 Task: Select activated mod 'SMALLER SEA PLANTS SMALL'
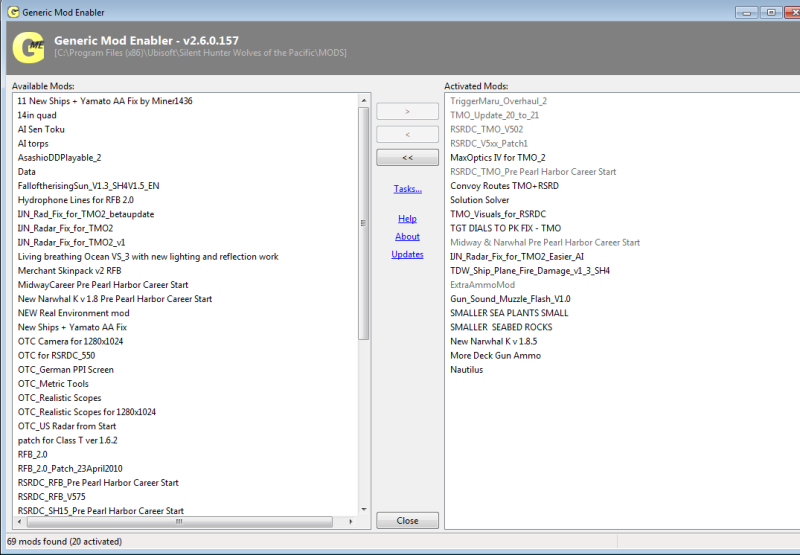point(509,313)
